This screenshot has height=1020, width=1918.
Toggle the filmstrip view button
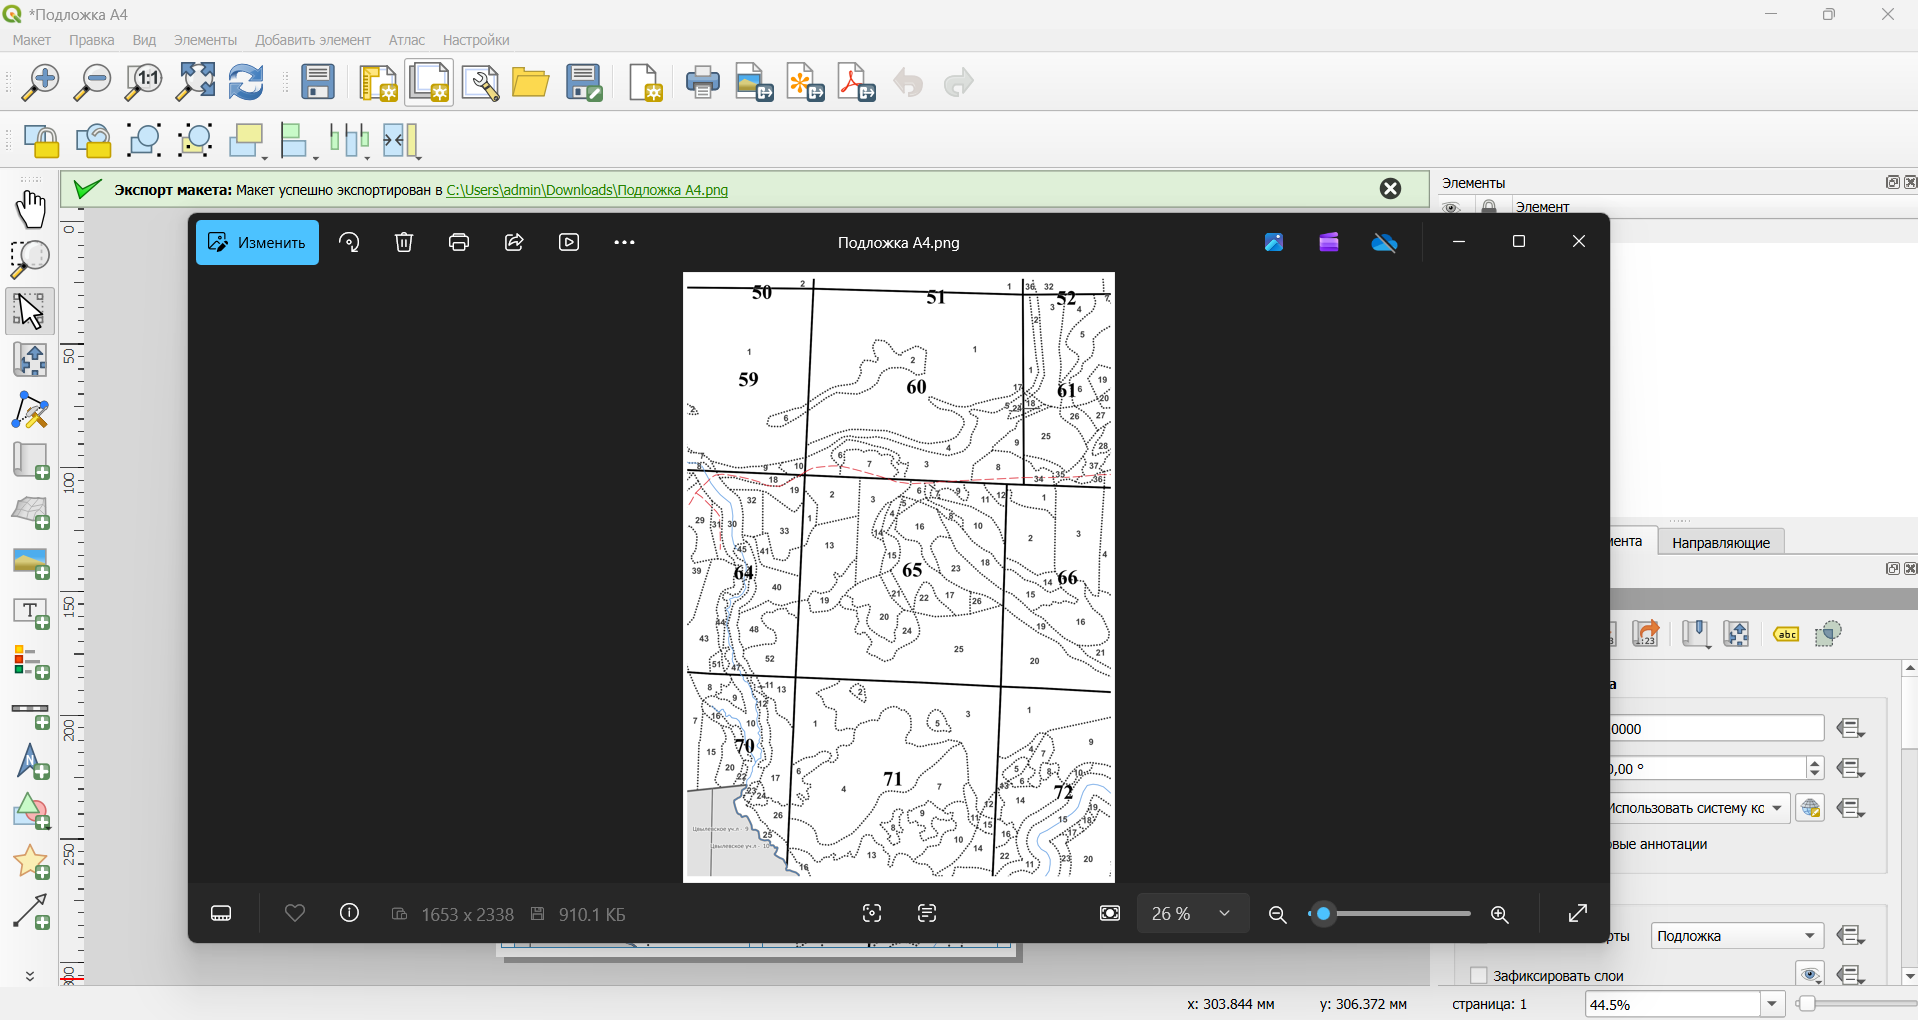coord(221,914)
